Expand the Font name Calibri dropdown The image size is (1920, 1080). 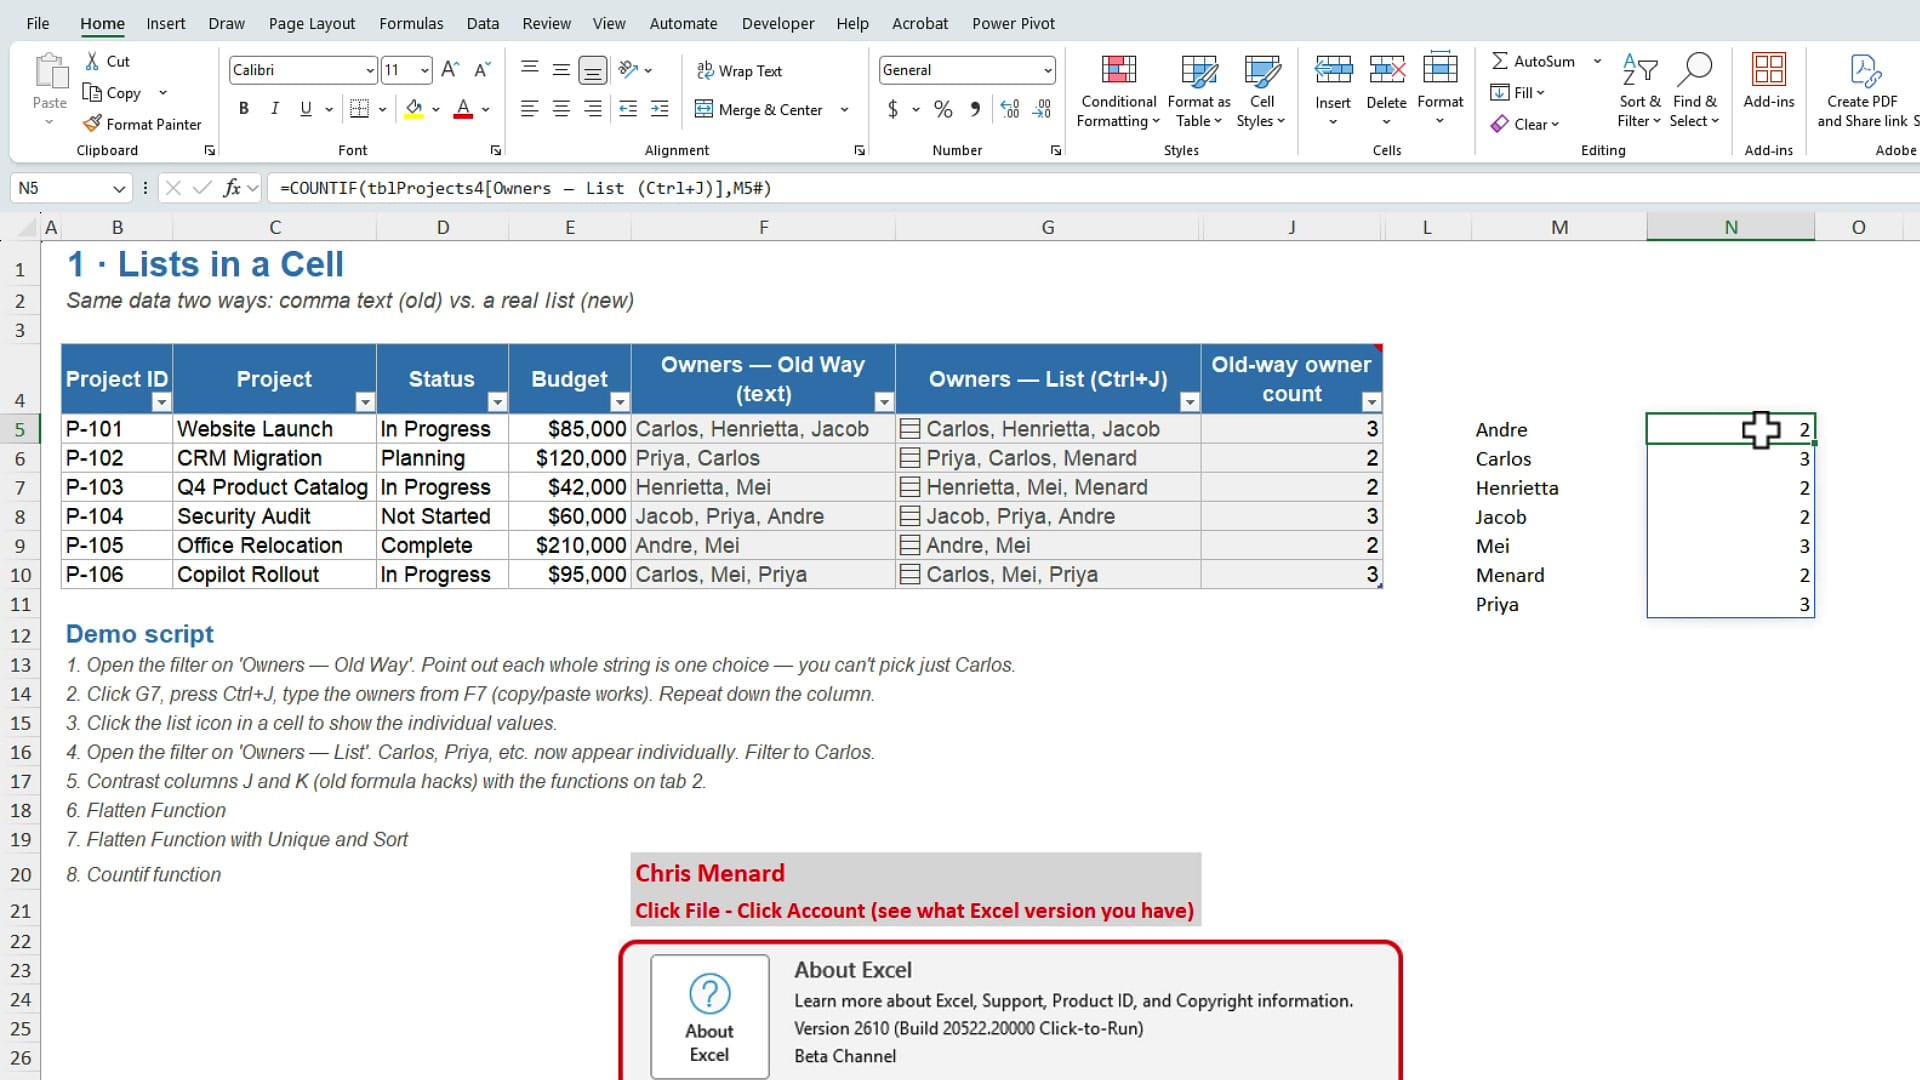pyautogui.click(x=369, y=70)
